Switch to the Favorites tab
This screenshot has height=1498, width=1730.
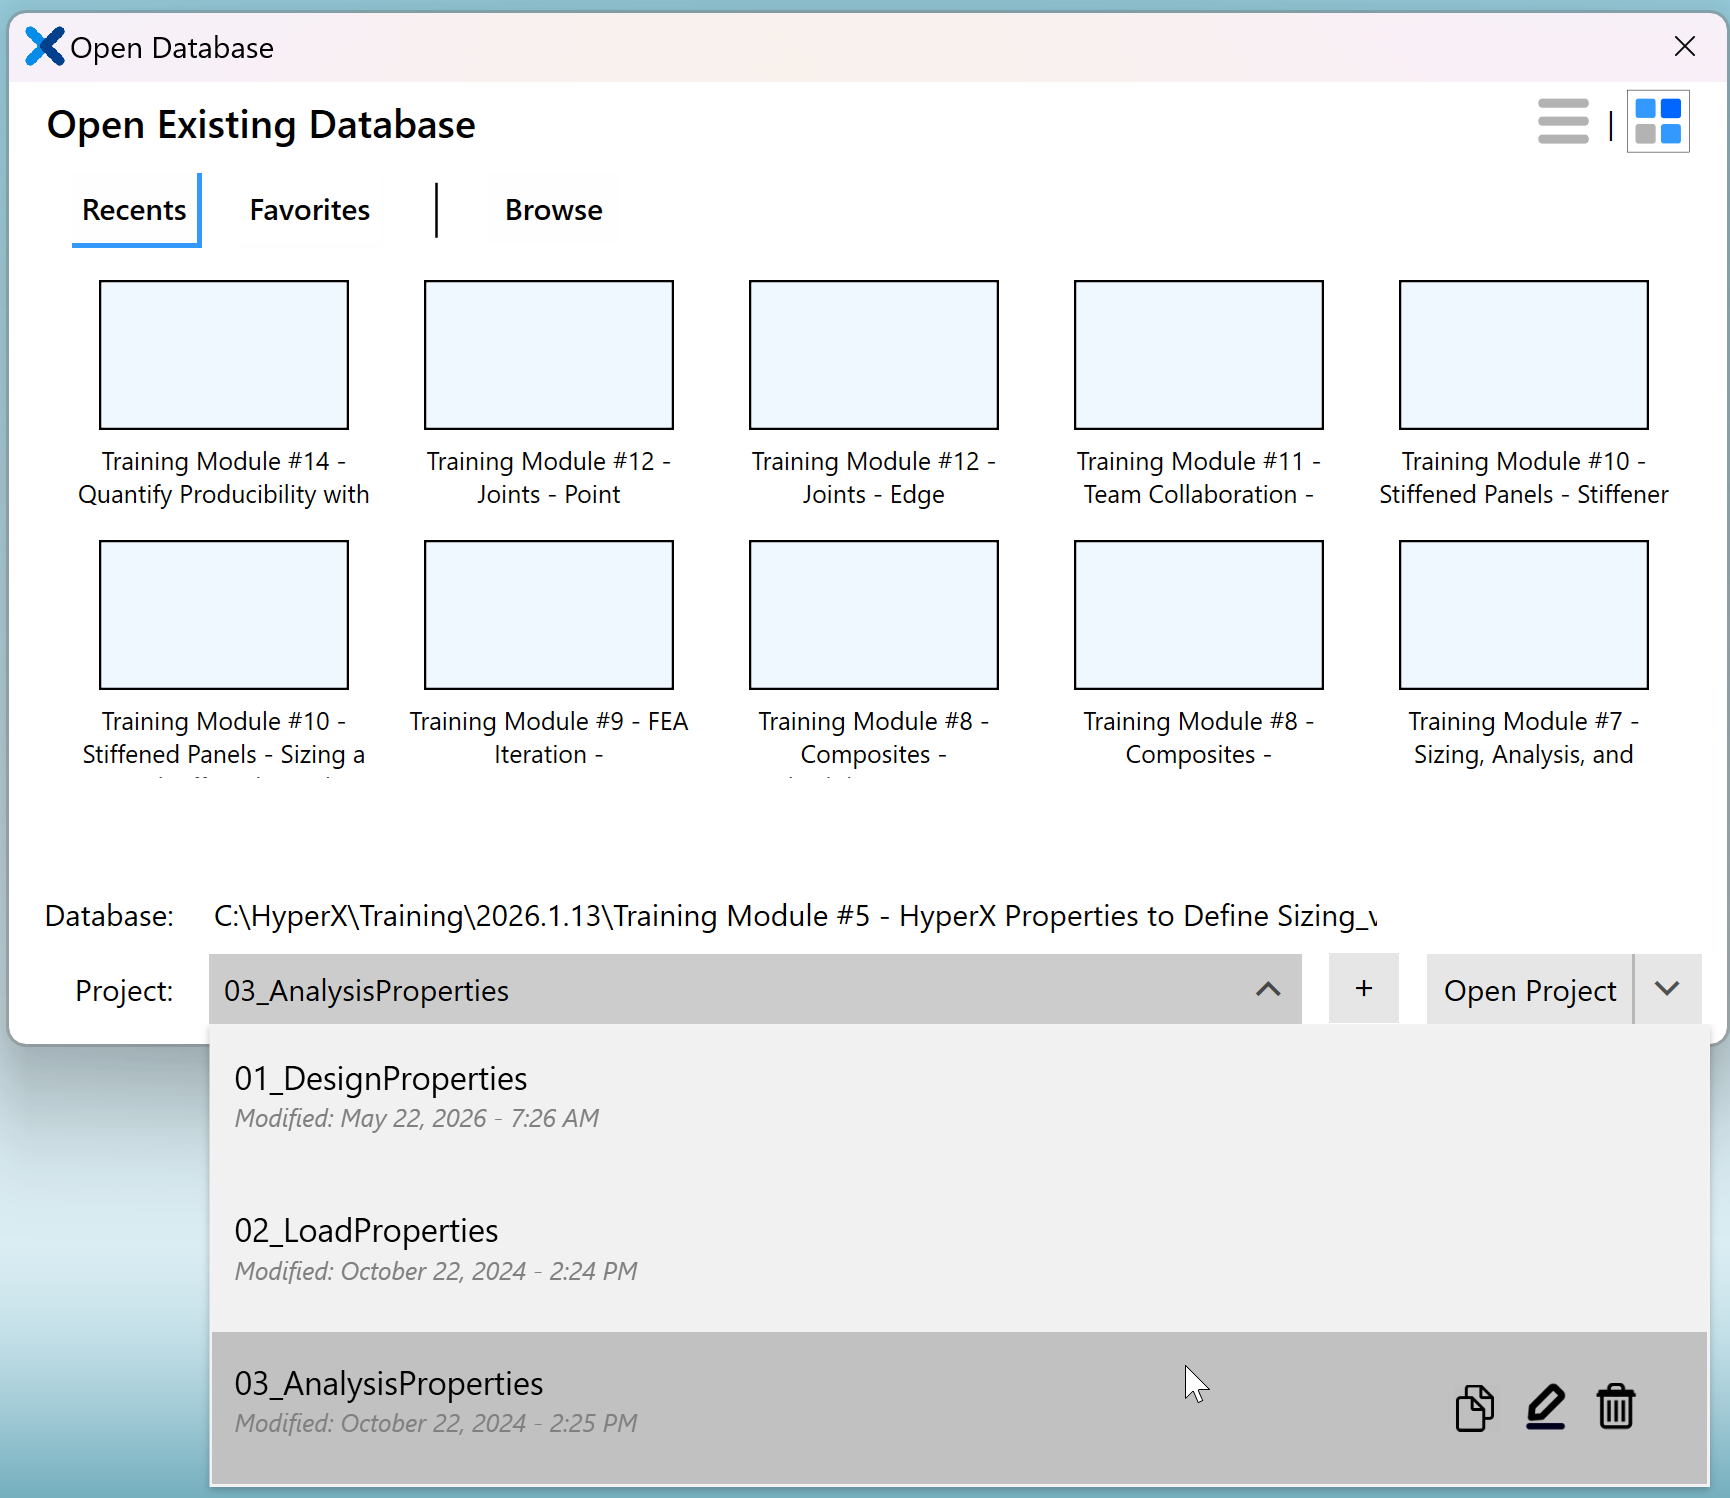[x=310, y=210]
